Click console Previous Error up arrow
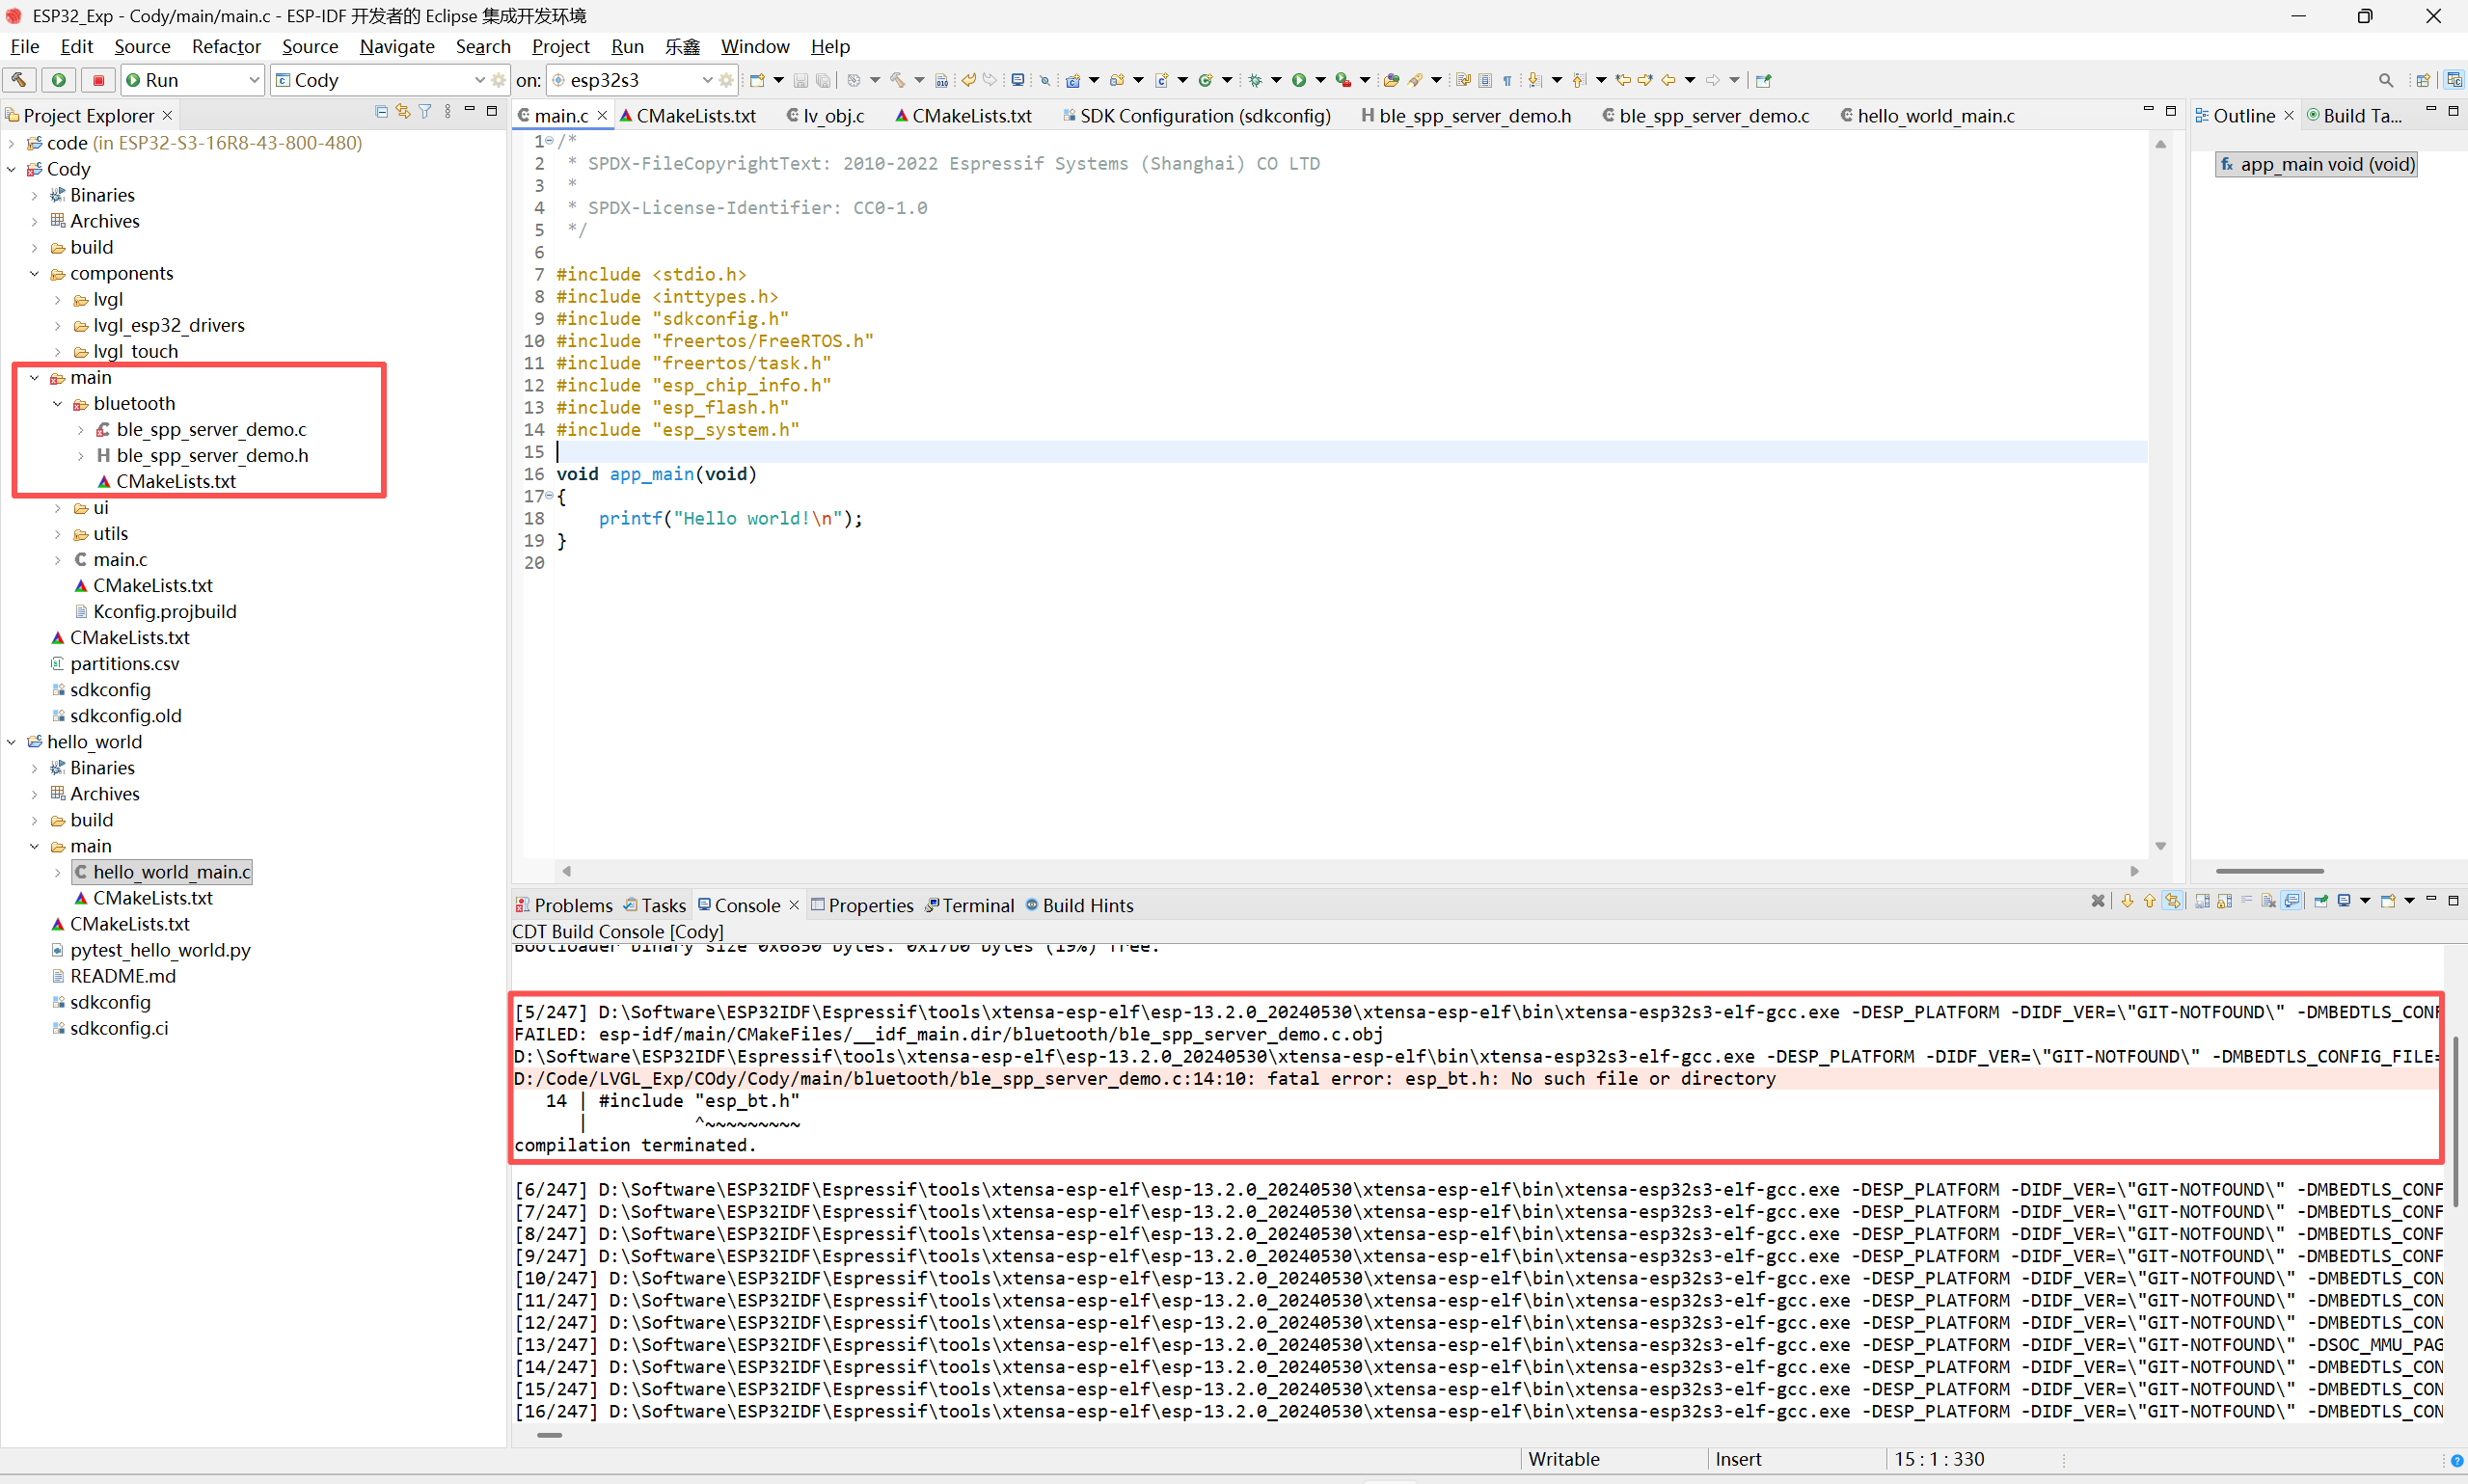This screenshot has width=2468, height=1484. point(2149,901)
